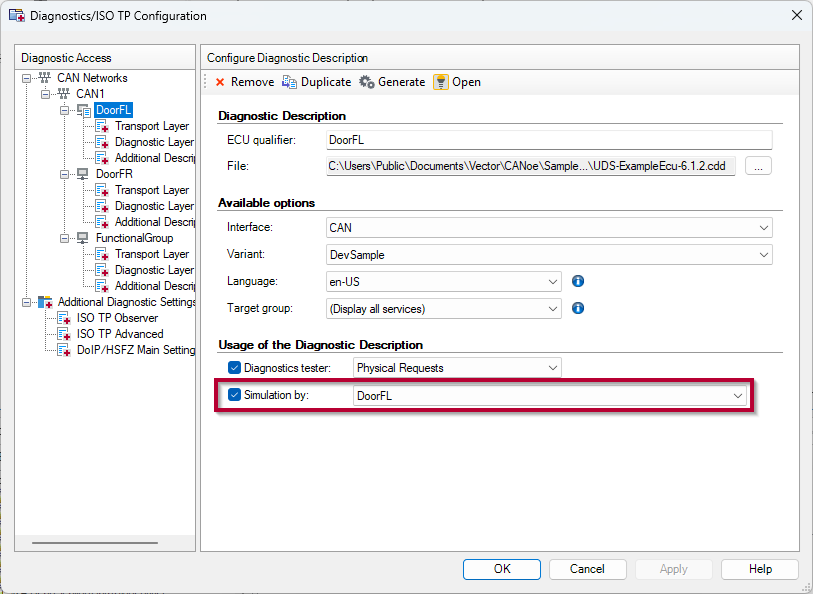Open the Target group dropdown

pyautogui.click(x=444, y=308)
